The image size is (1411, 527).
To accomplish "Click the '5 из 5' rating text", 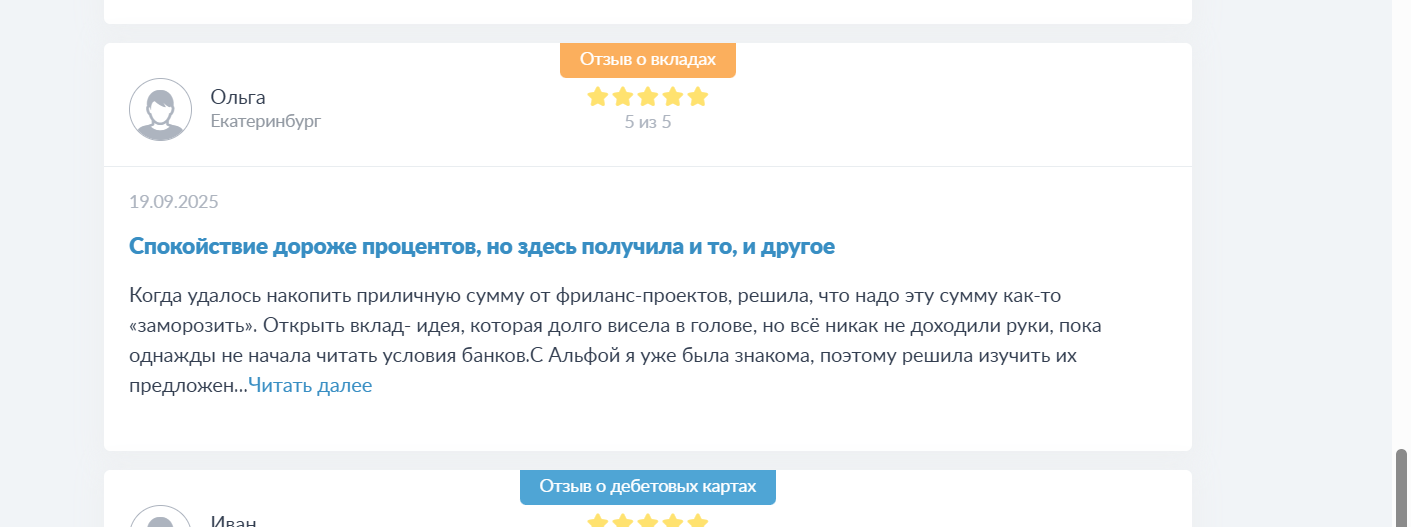I will (x=648, y=123).
